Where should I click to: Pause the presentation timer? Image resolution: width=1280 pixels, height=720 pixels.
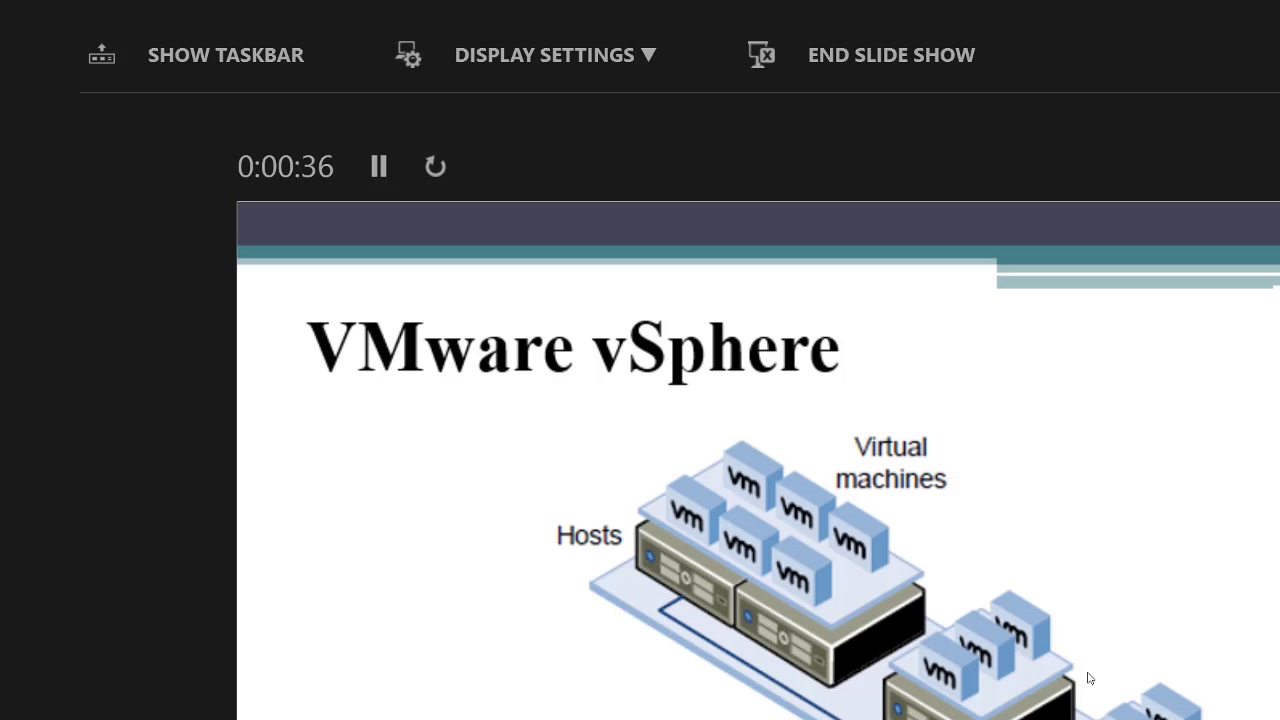(378, 166)
